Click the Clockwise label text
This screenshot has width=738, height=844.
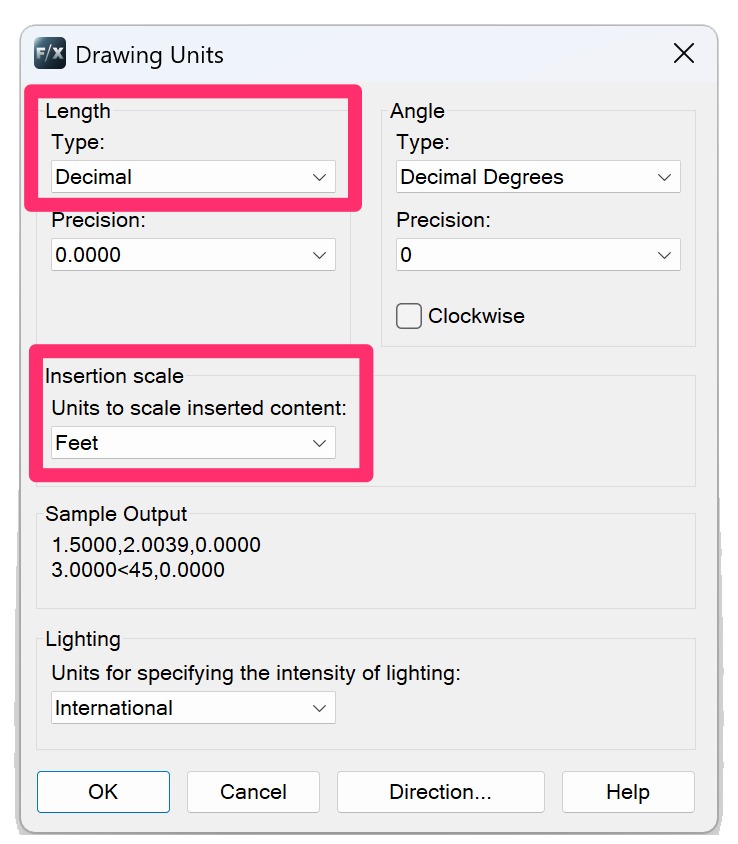[476, 316]
